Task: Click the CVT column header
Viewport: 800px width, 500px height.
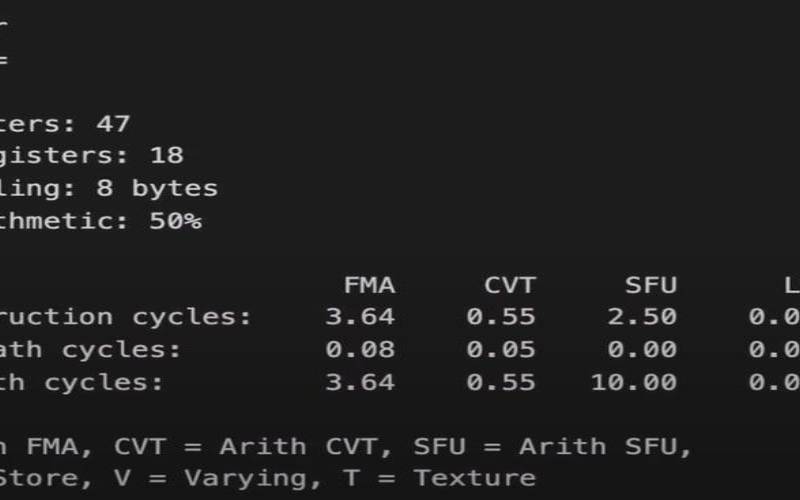Action: click(510, 285)
